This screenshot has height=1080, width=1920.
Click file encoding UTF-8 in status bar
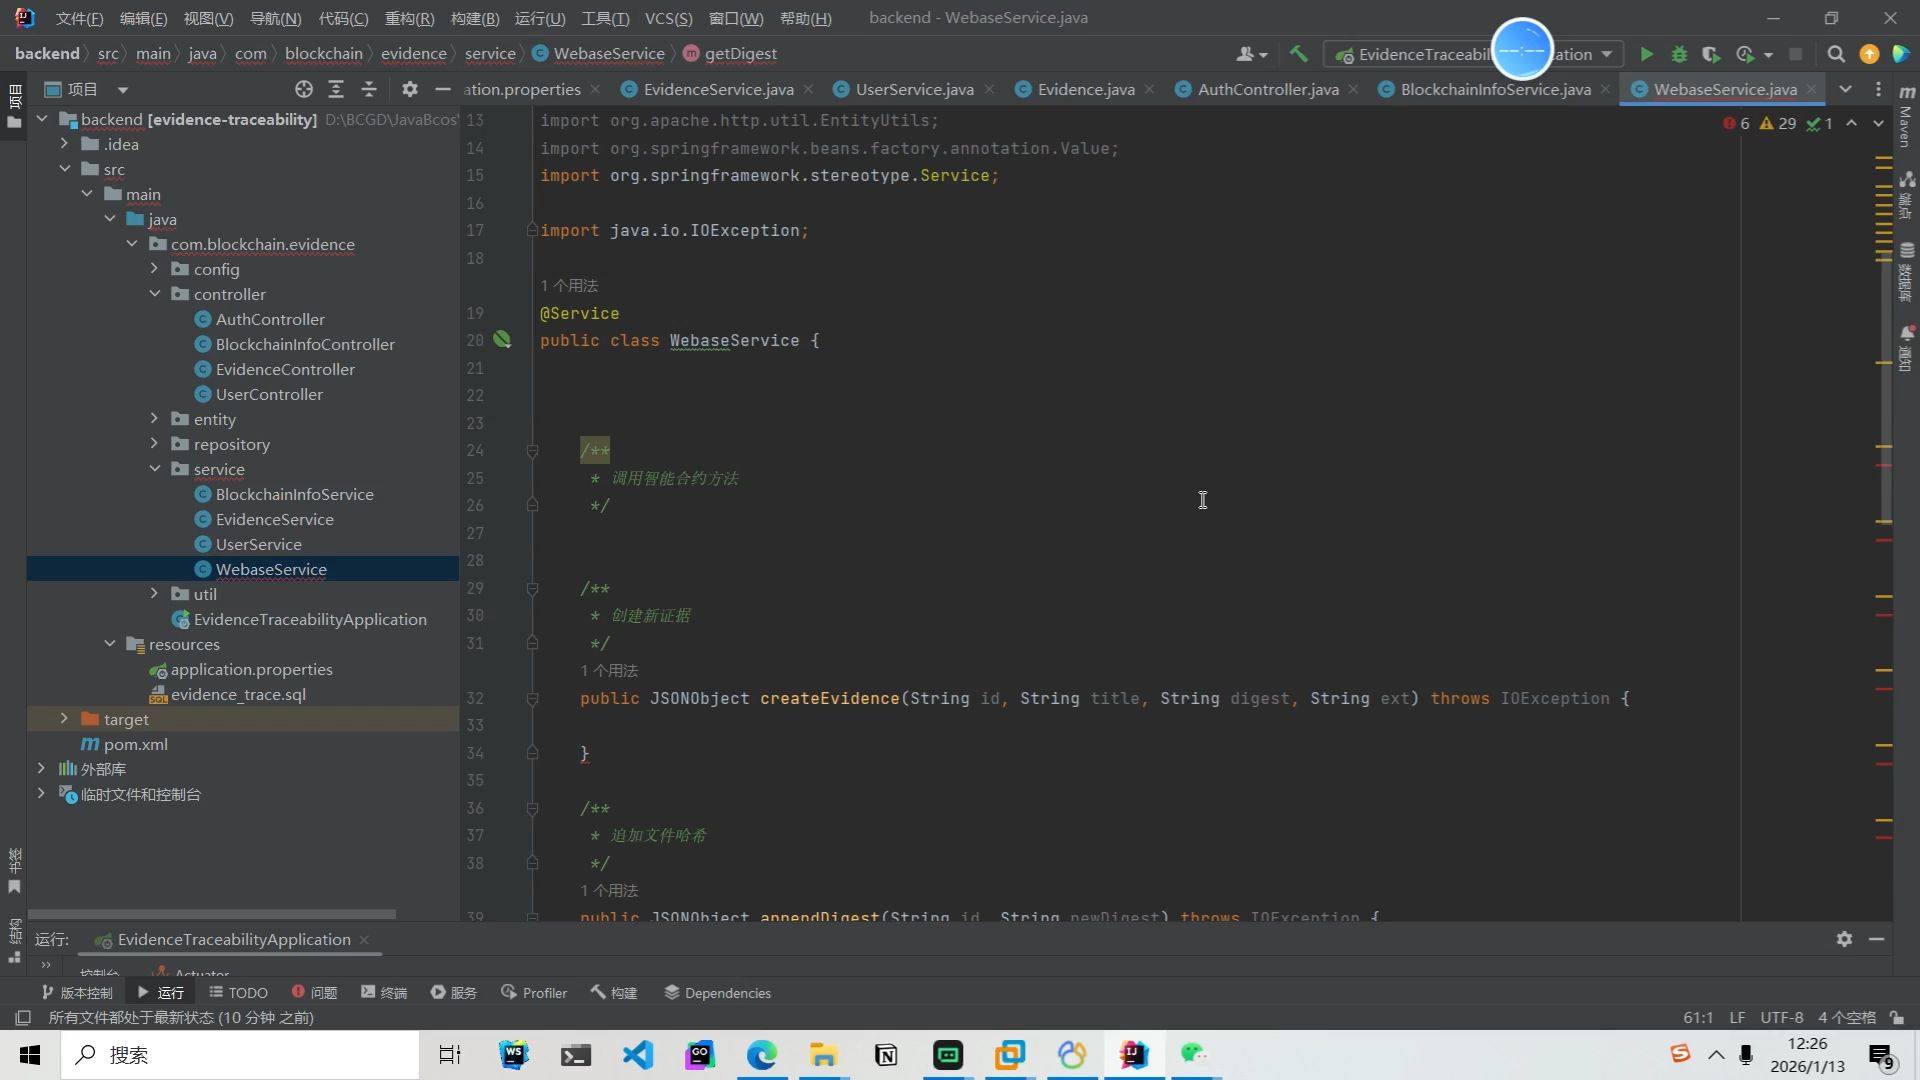click(x=1781, y=1017)
